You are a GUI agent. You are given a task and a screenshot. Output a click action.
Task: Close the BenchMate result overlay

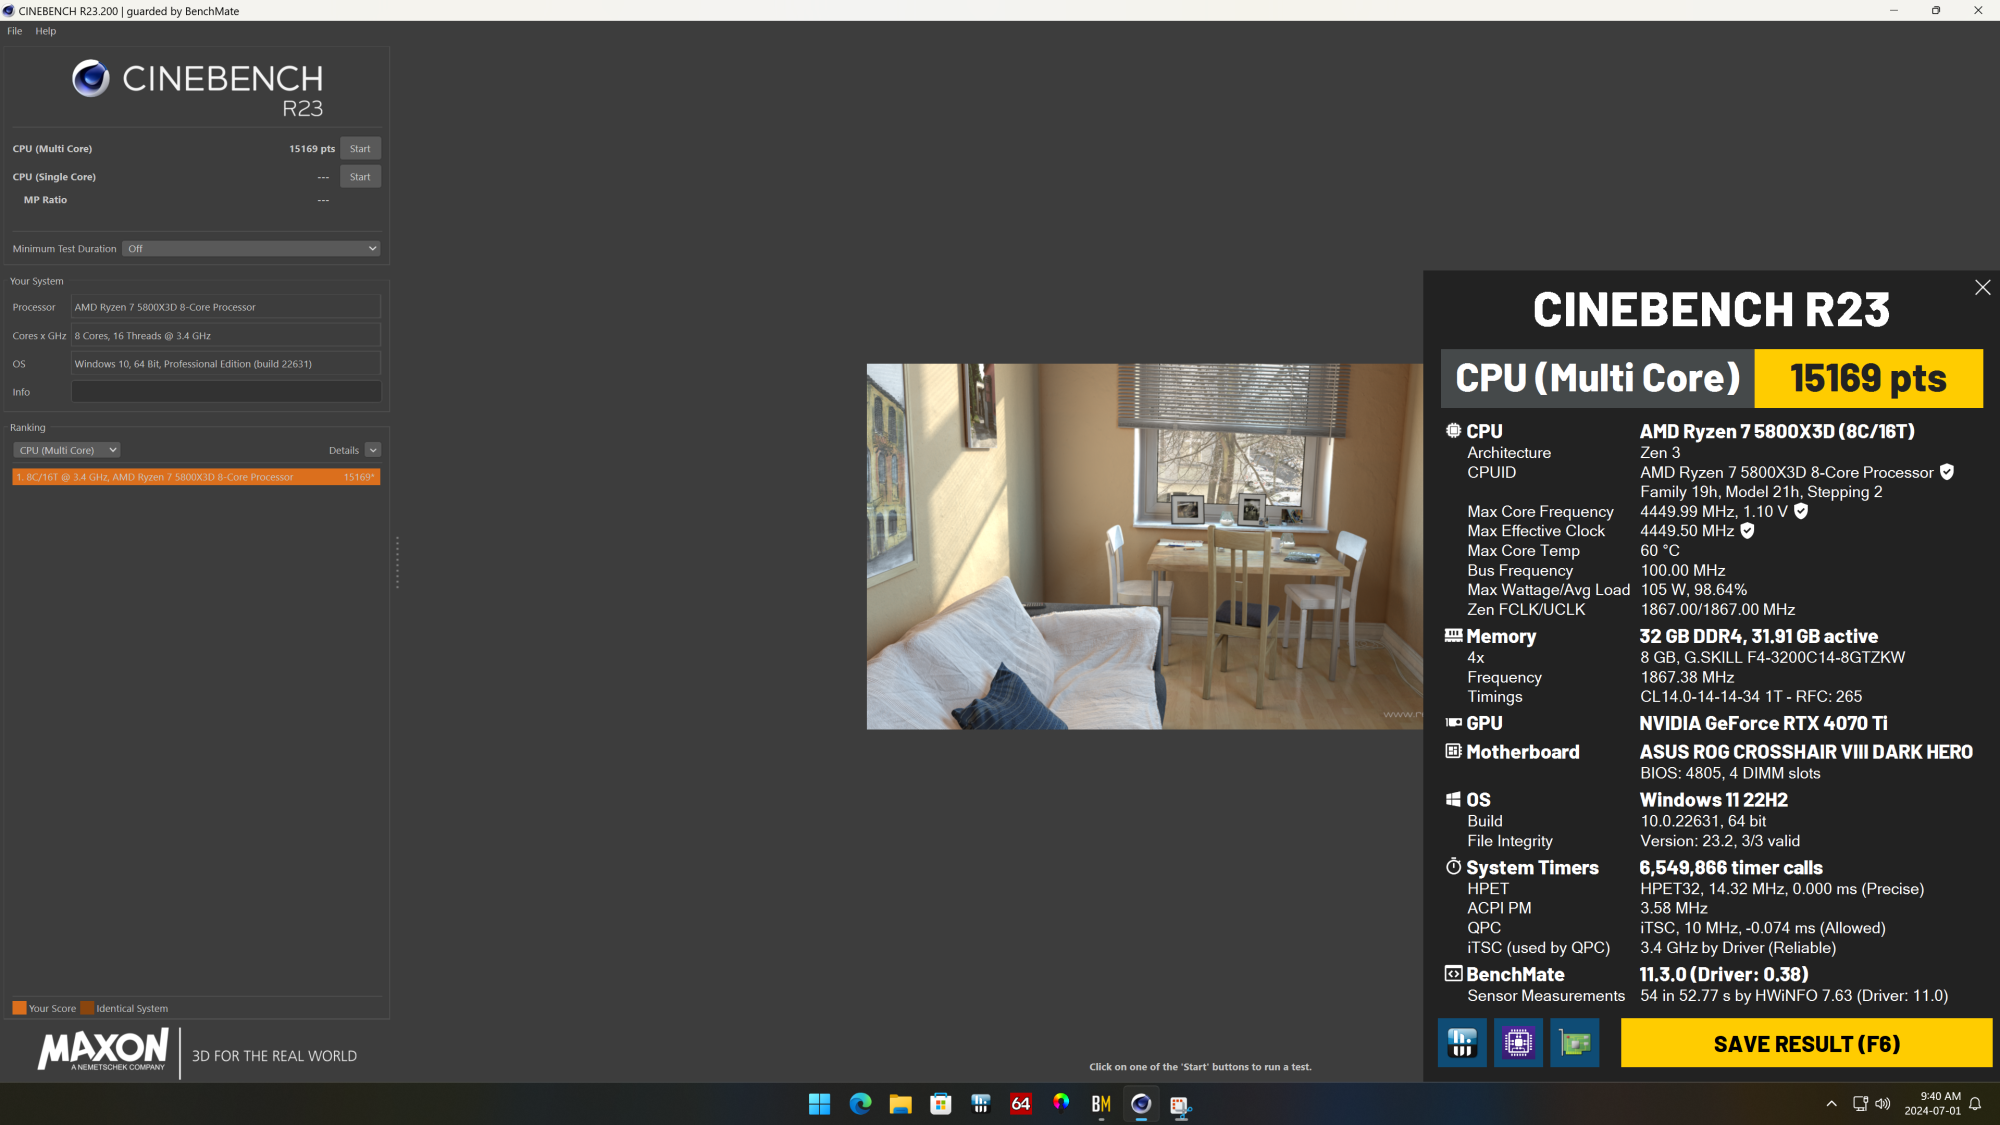pyautogui.click(x=1982, y=288)
